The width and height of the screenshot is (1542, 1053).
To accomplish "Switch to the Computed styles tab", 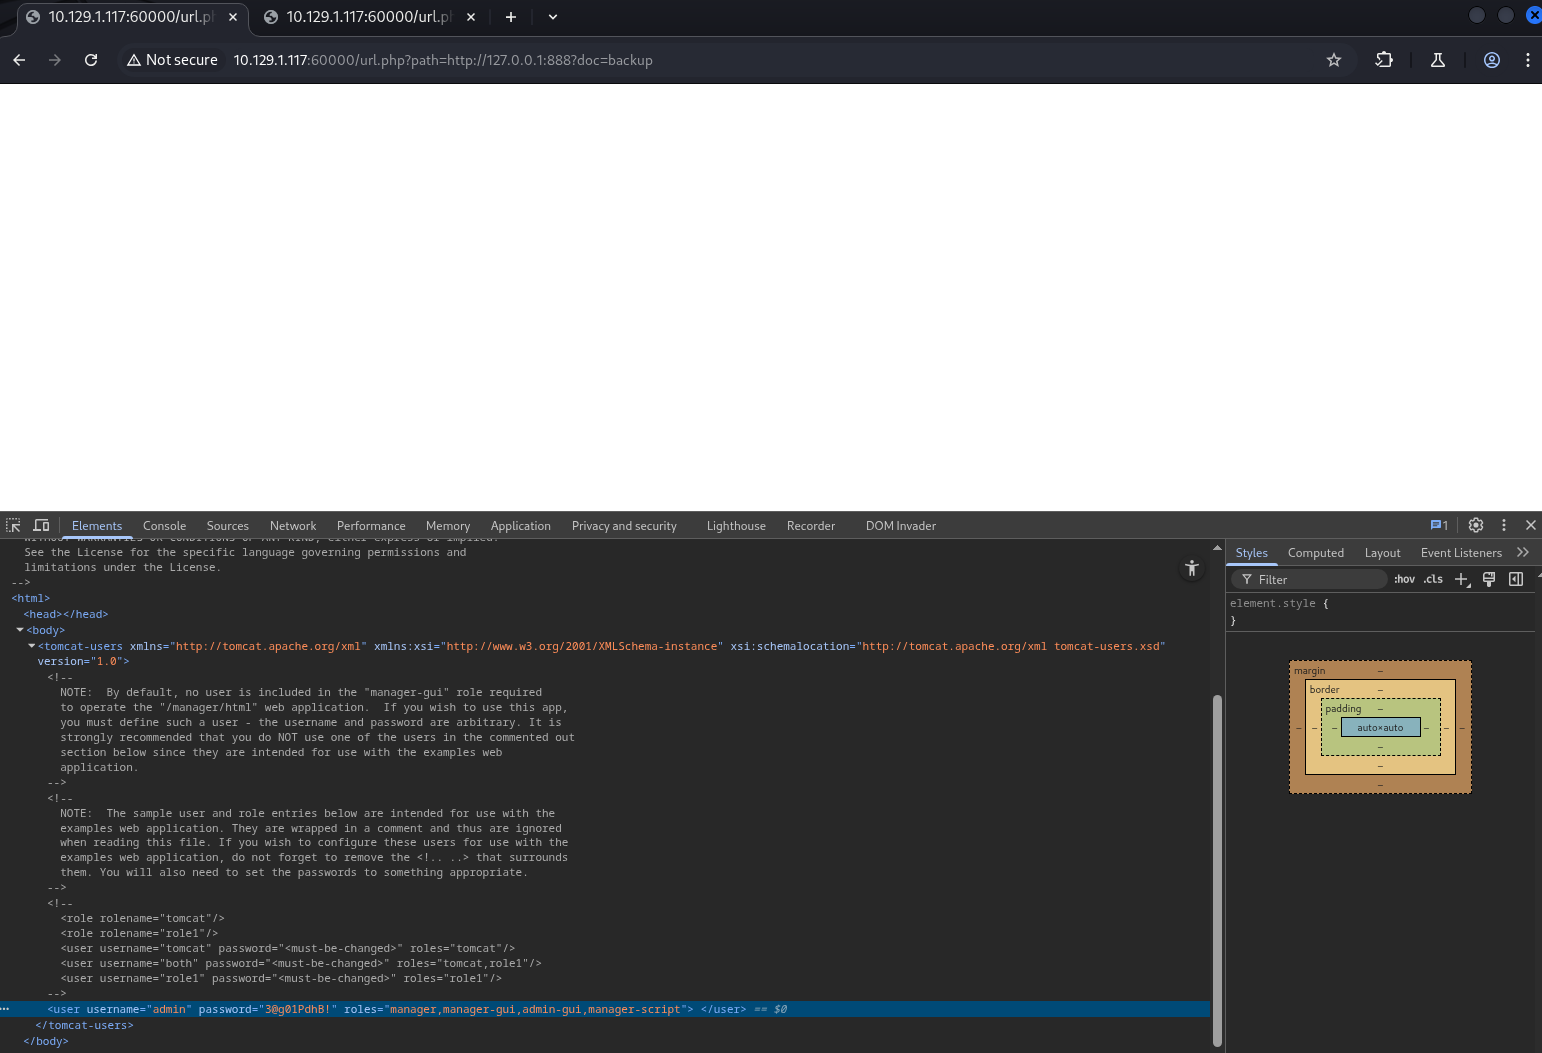I will [1315, 553].
